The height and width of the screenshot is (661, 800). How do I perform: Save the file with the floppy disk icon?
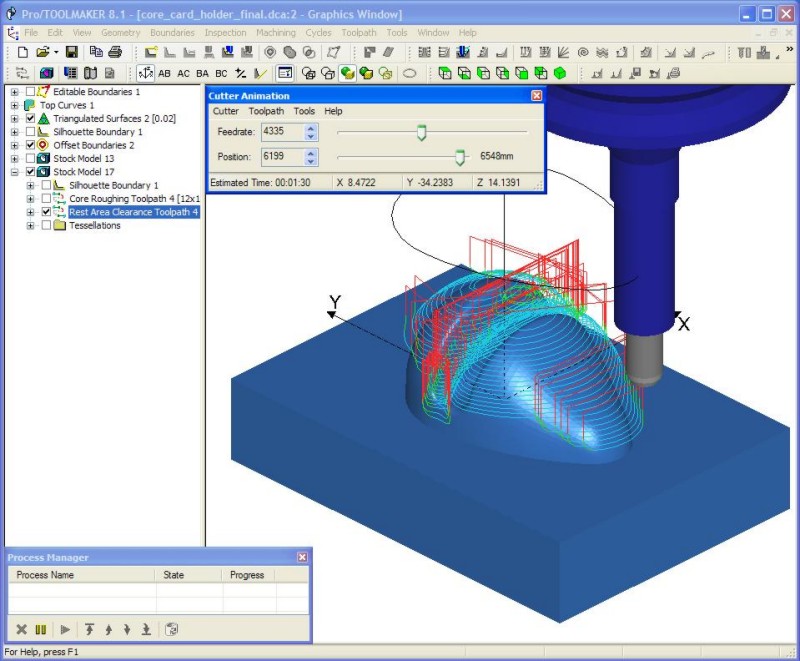pos(71,52)
